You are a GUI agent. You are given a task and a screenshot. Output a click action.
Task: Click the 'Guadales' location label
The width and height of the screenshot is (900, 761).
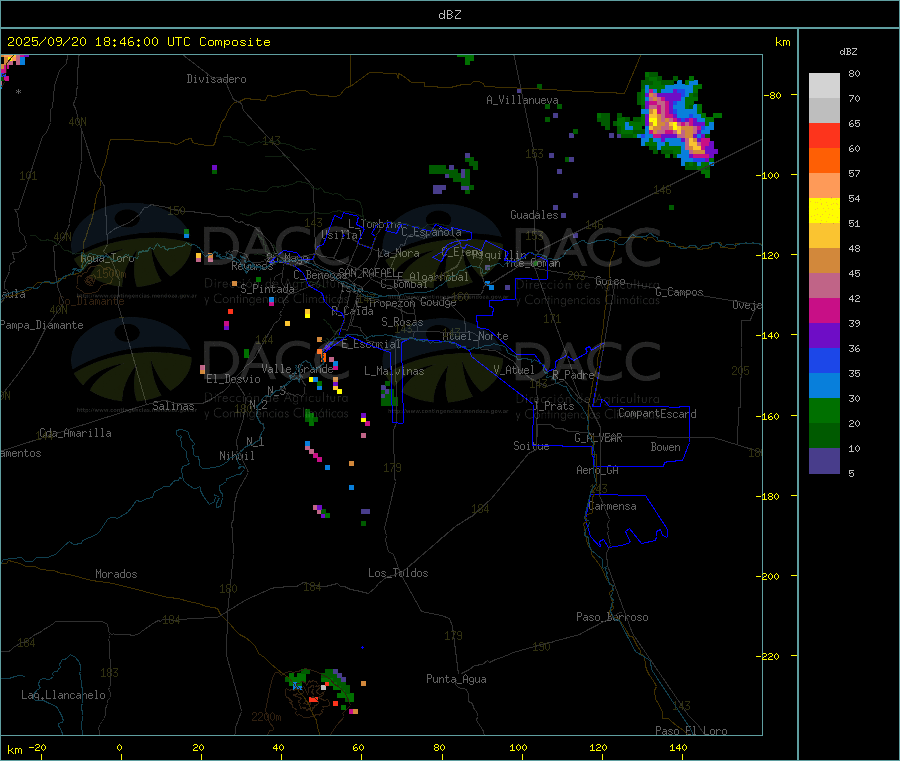point(534,215)
